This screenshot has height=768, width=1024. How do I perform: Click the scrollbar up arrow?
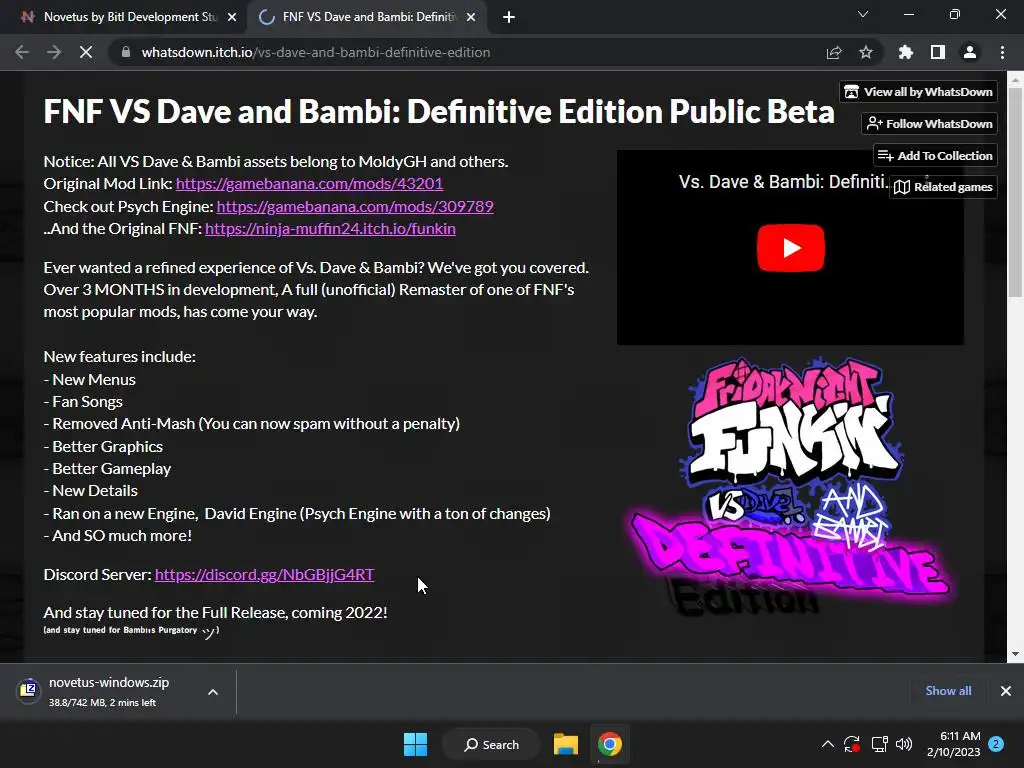click(1015, 80)
